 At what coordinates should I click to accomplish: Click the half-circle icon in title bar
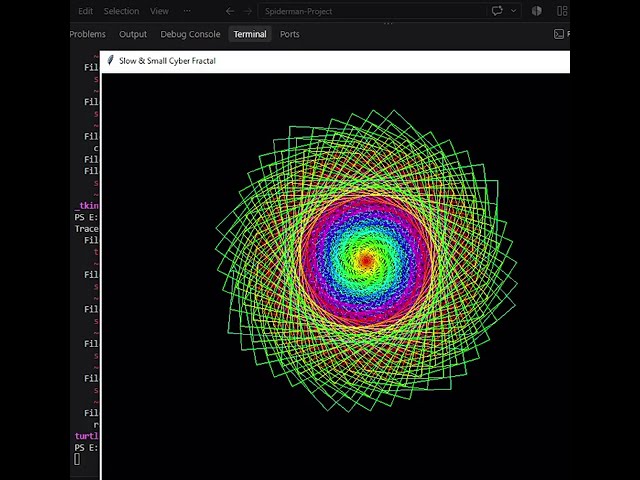(x=536, y=11)
